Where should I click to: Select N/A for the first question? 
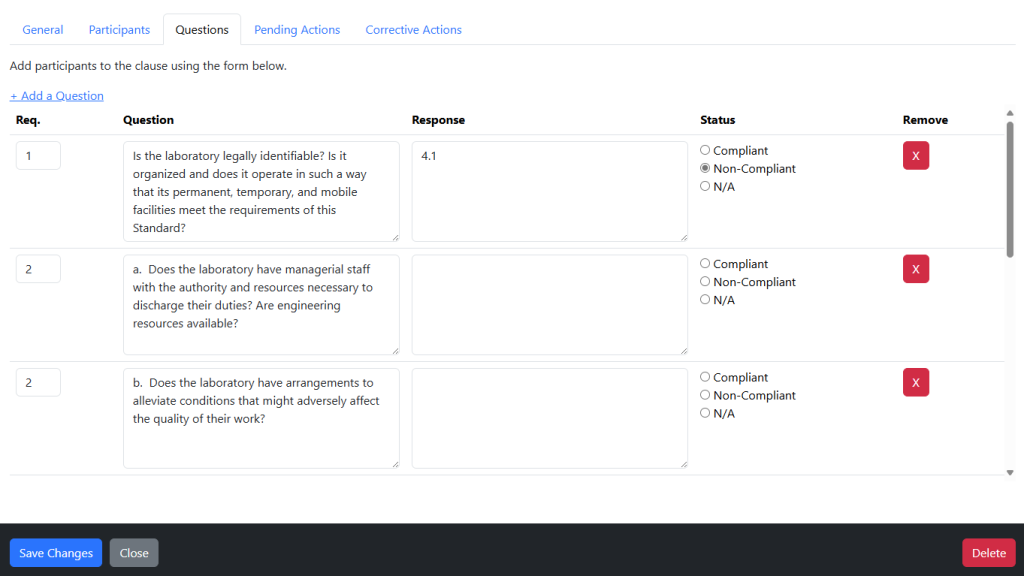(x=705, y=186)
